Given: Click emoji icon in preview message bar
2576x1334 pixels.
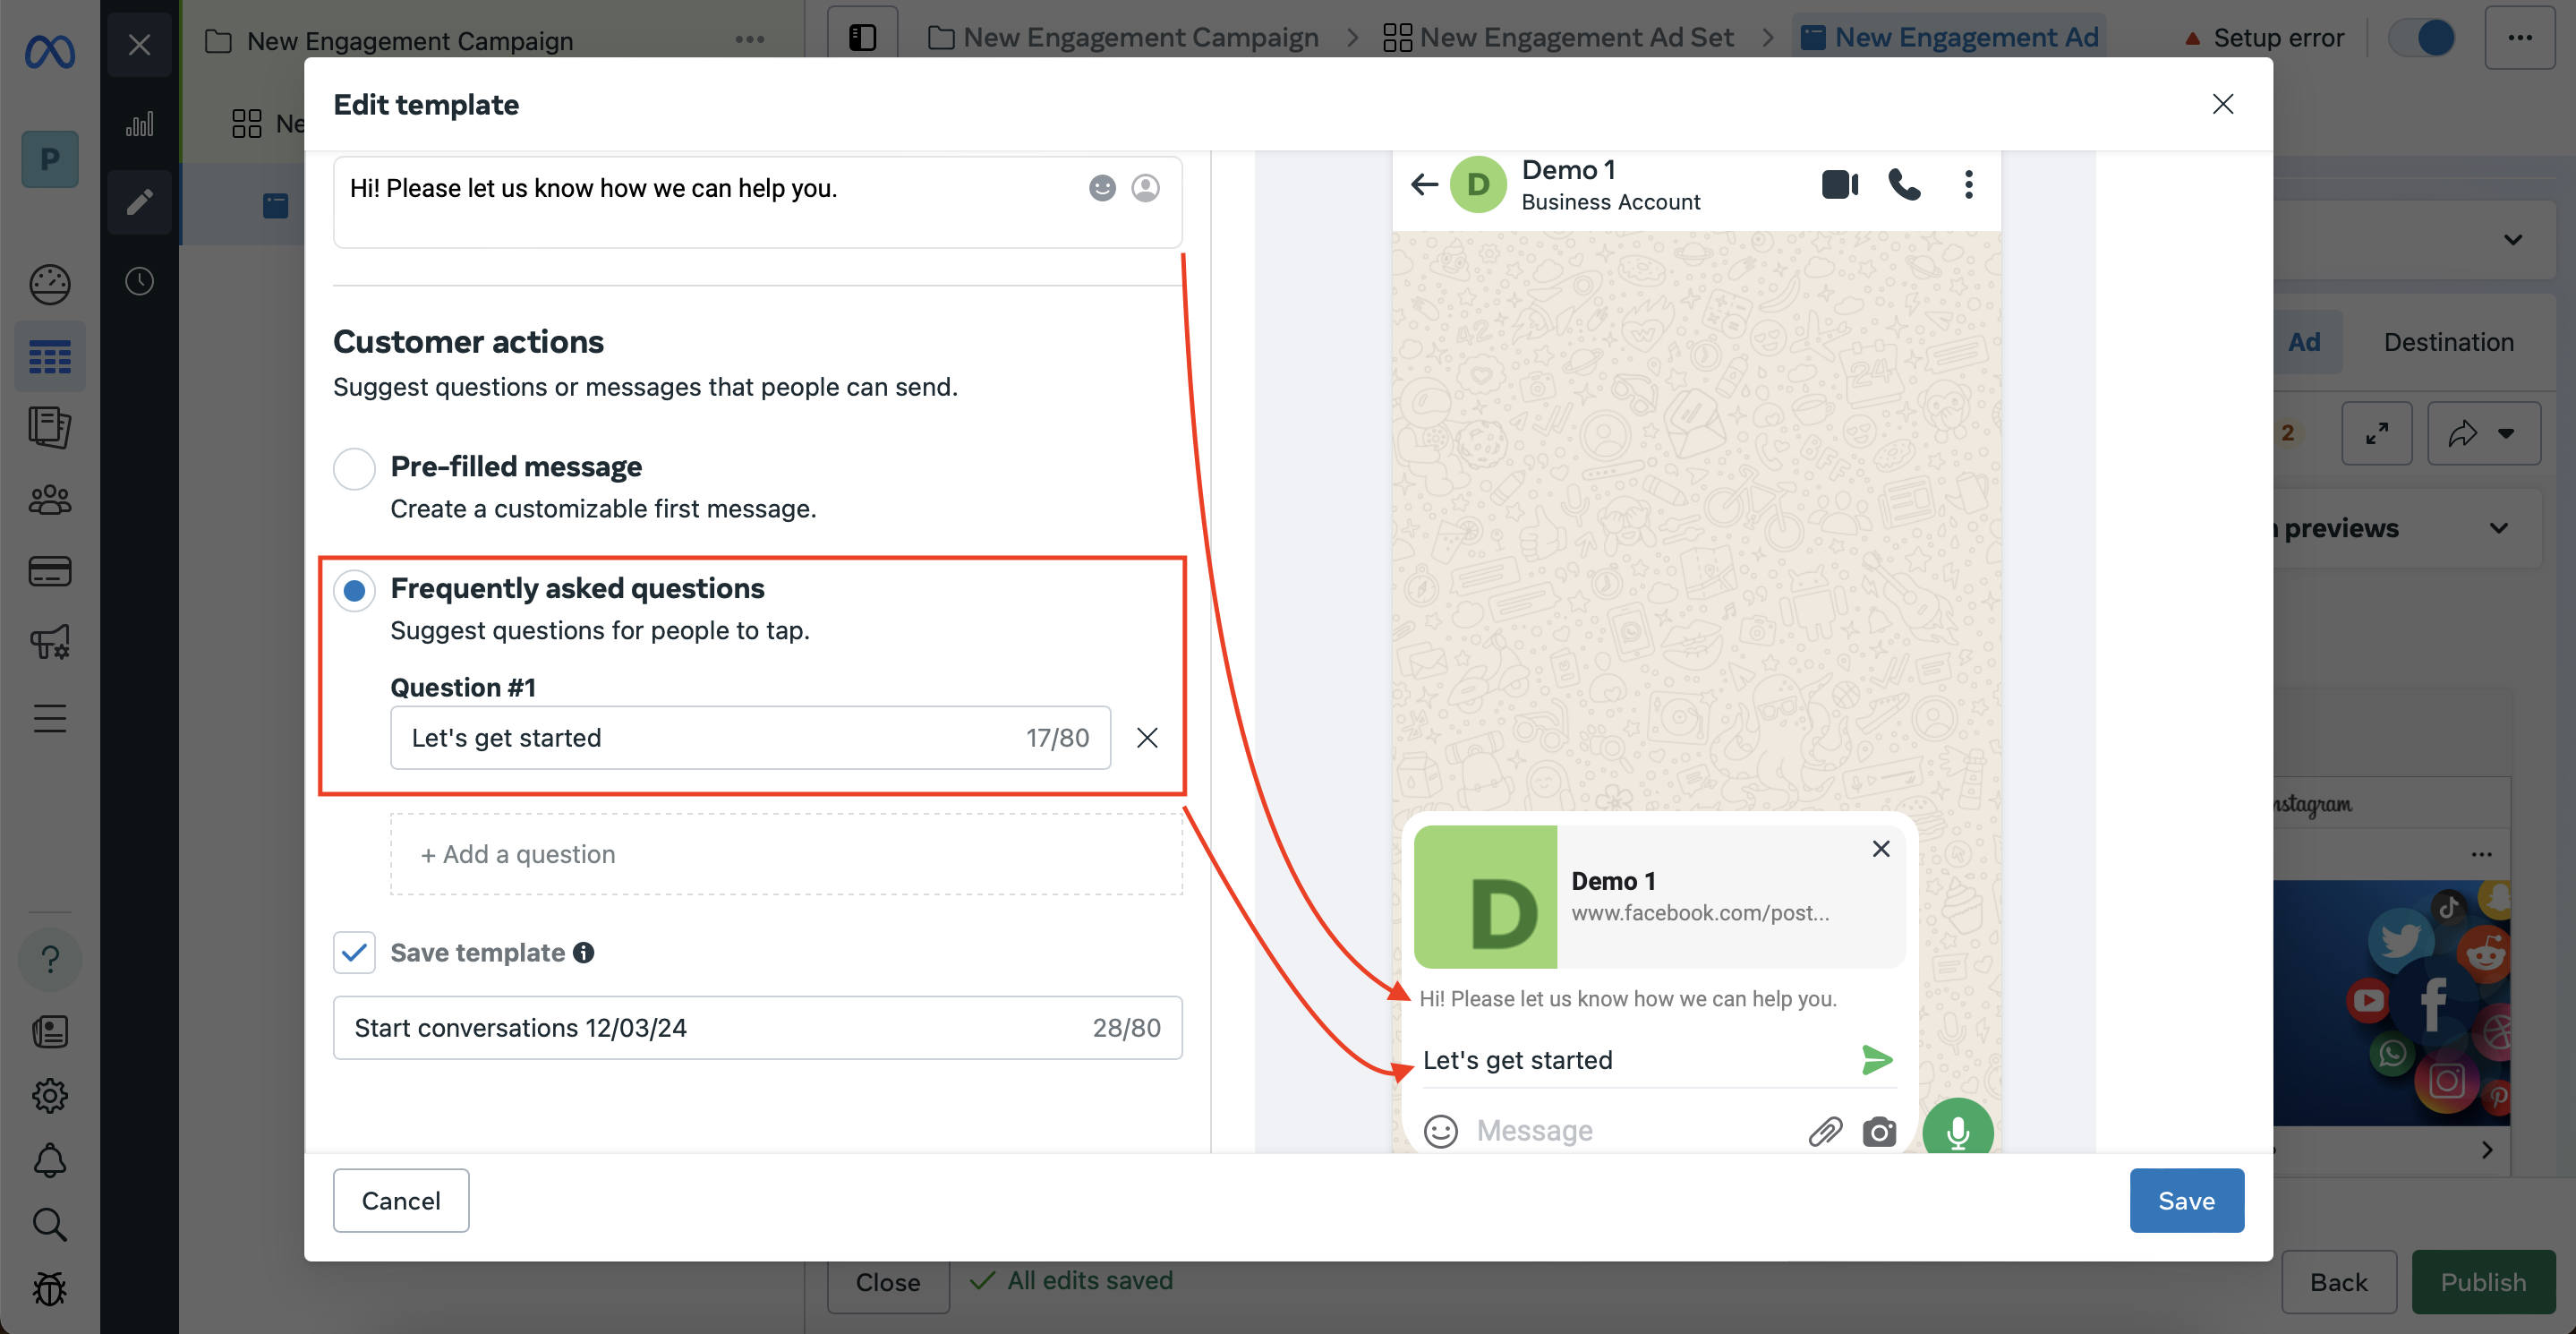Looking at the screenshot, I should point(1440,1131).
